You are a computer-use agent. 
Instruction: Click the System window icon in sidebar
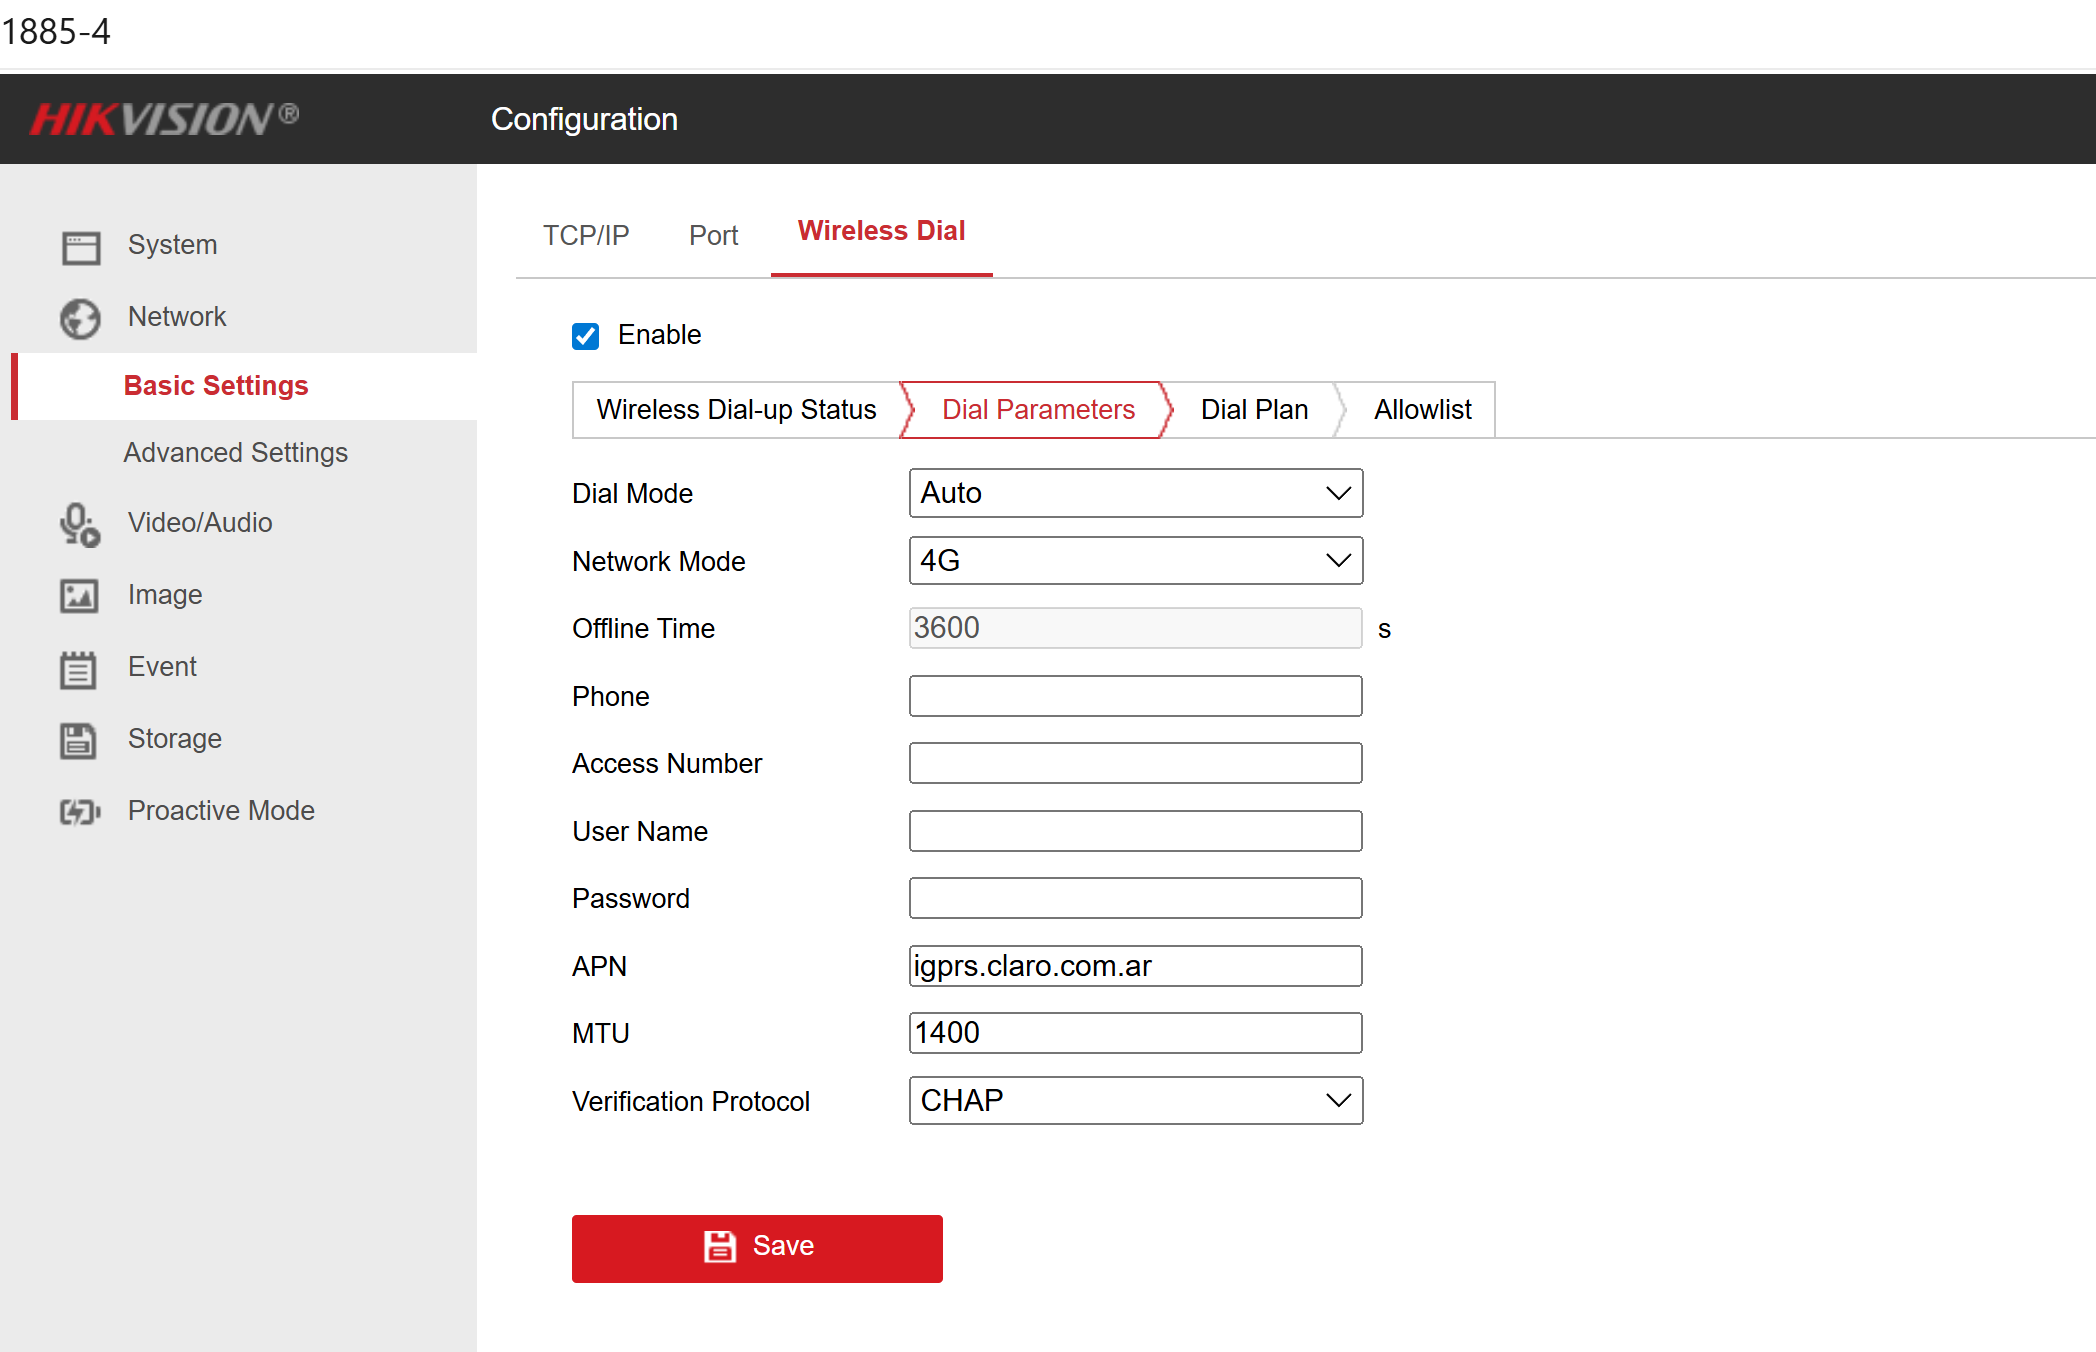point(80,246)
